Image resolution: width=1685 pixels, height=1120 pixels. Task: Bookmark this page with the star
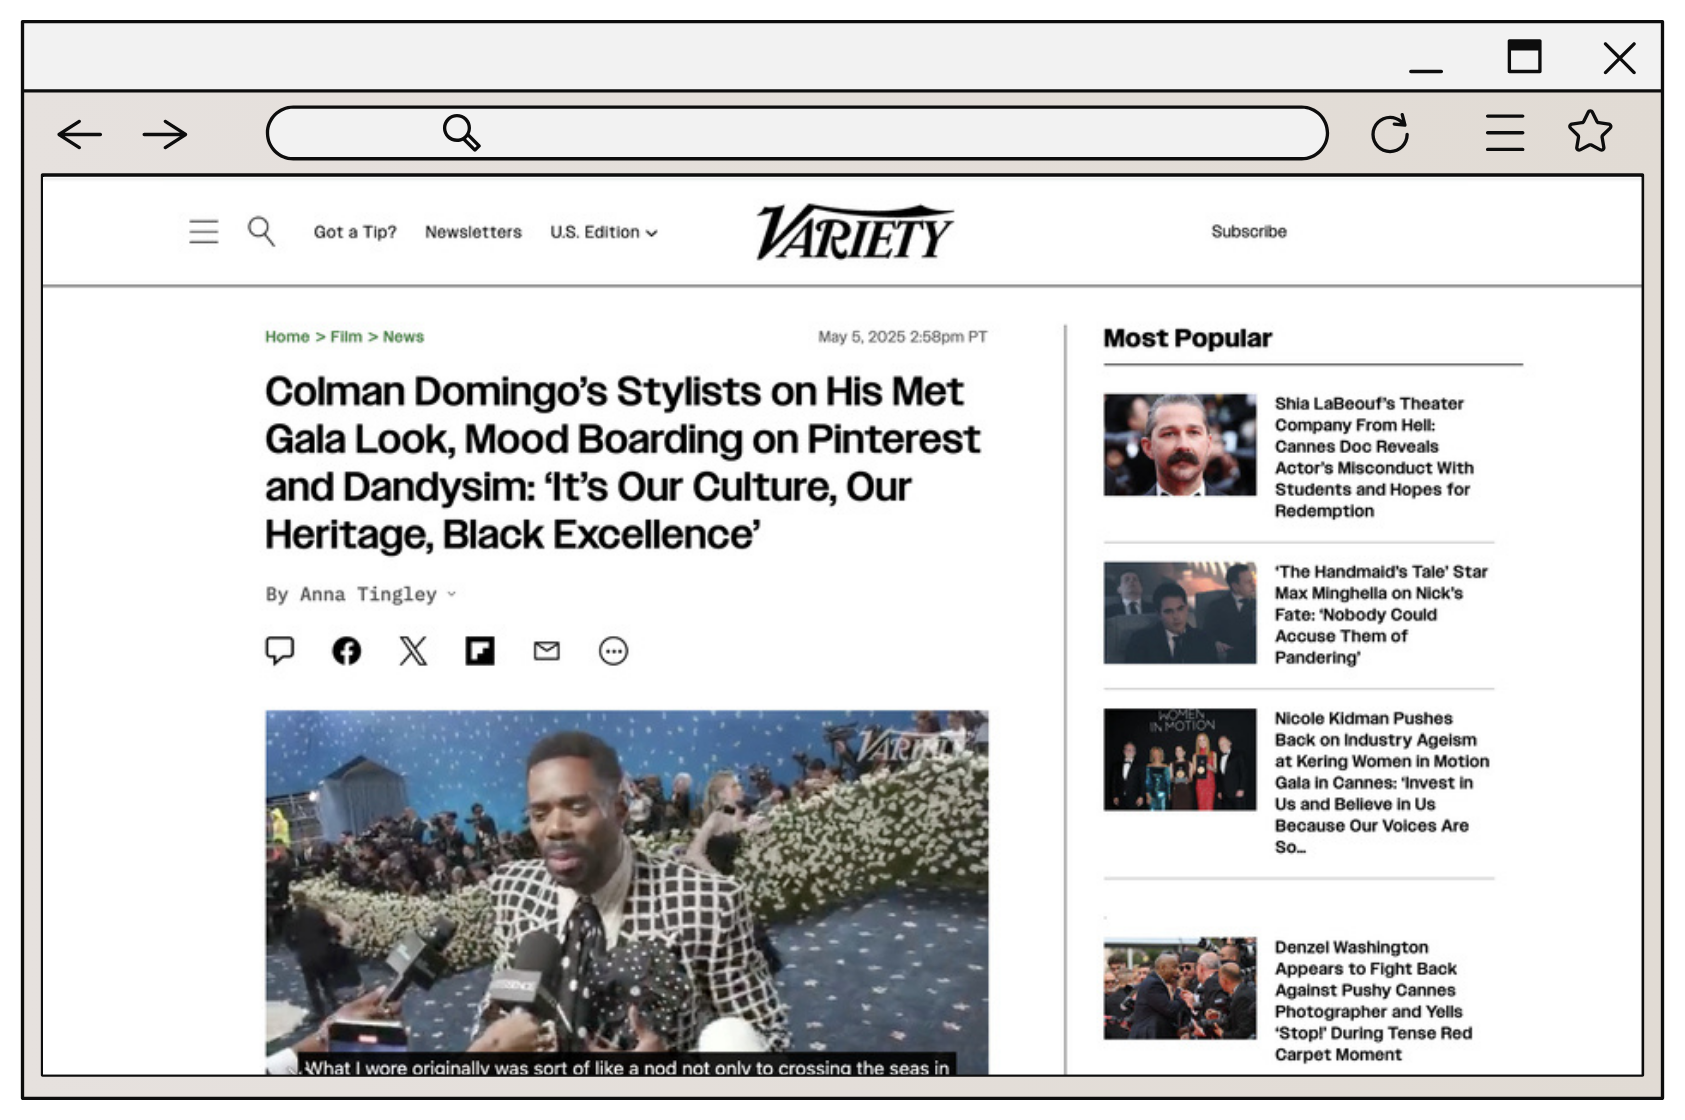coord(1590,131)
